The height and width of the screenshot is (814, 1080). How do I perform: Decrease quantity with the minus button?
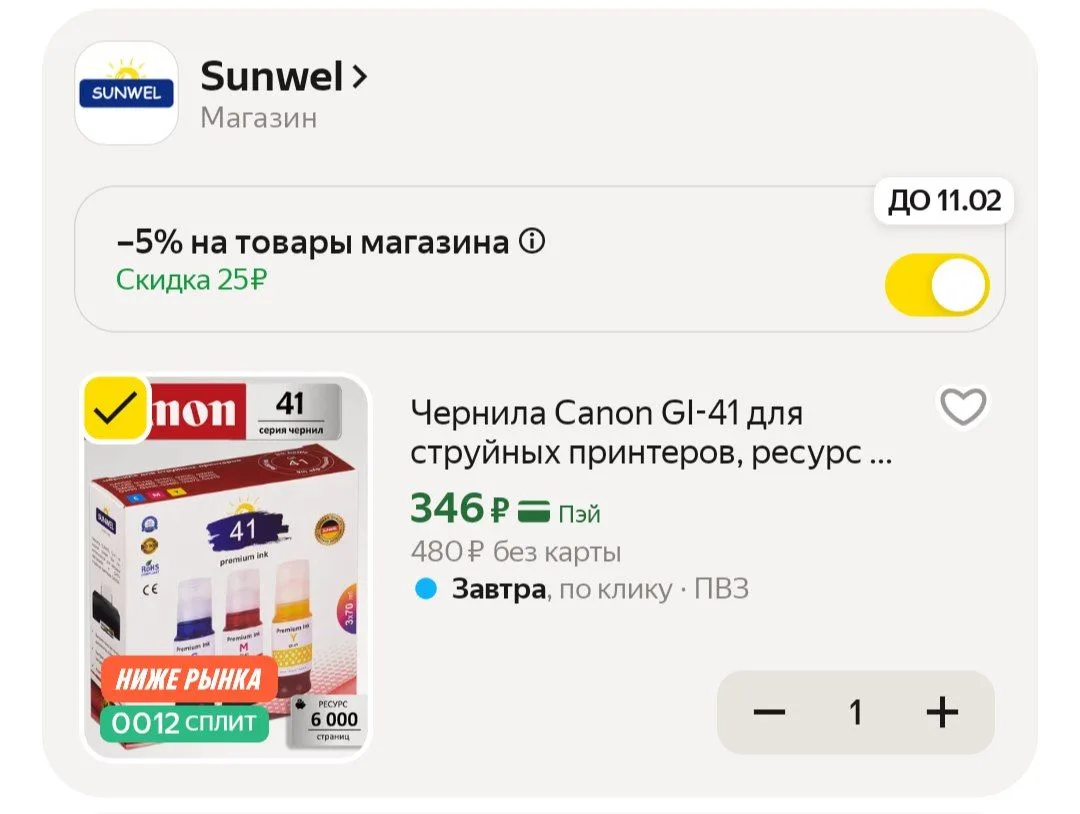pyautogui.click(x=769, y=712)
